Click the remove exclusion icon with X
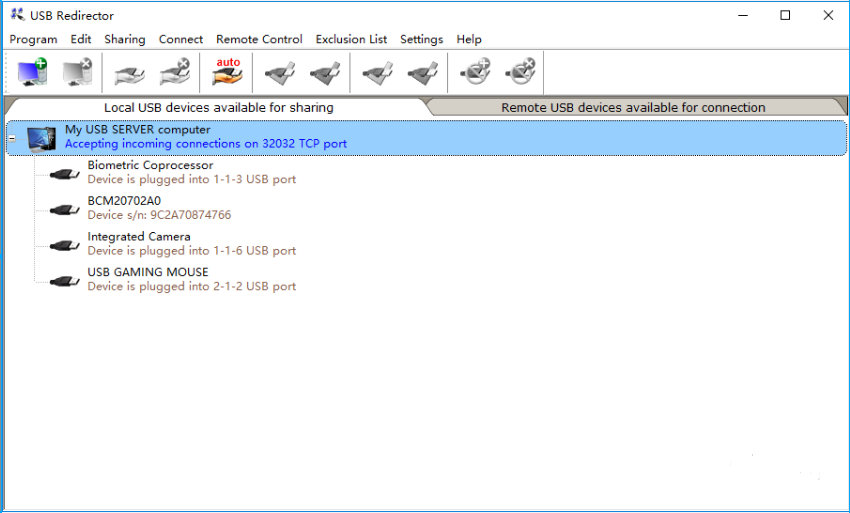 tap(521, 73)
